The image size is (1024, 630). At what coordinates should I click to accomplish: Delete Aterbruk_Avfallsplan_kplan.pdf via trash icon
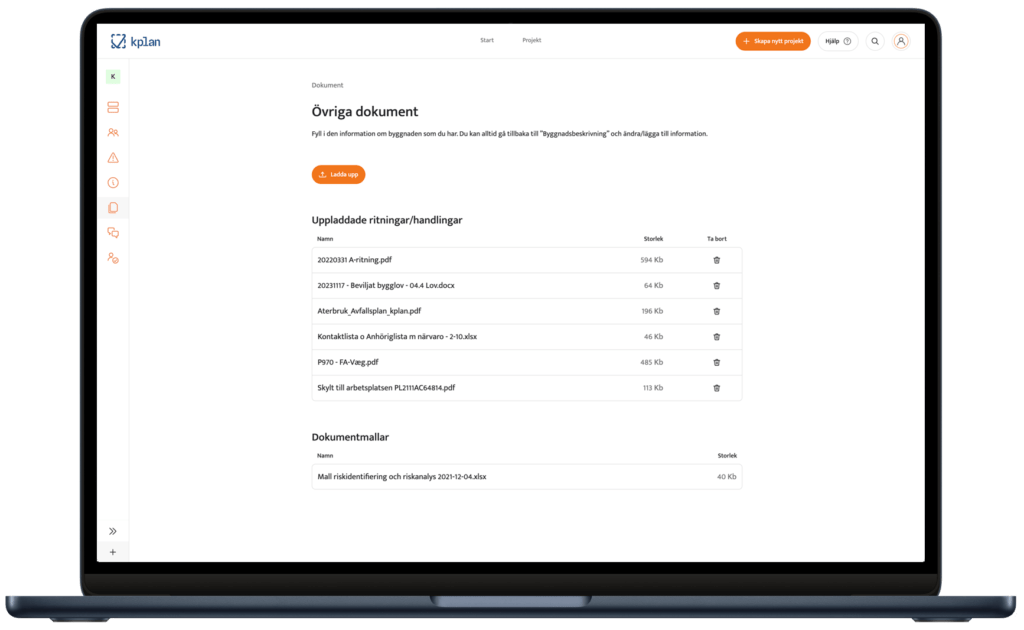(x=716, y=311)
